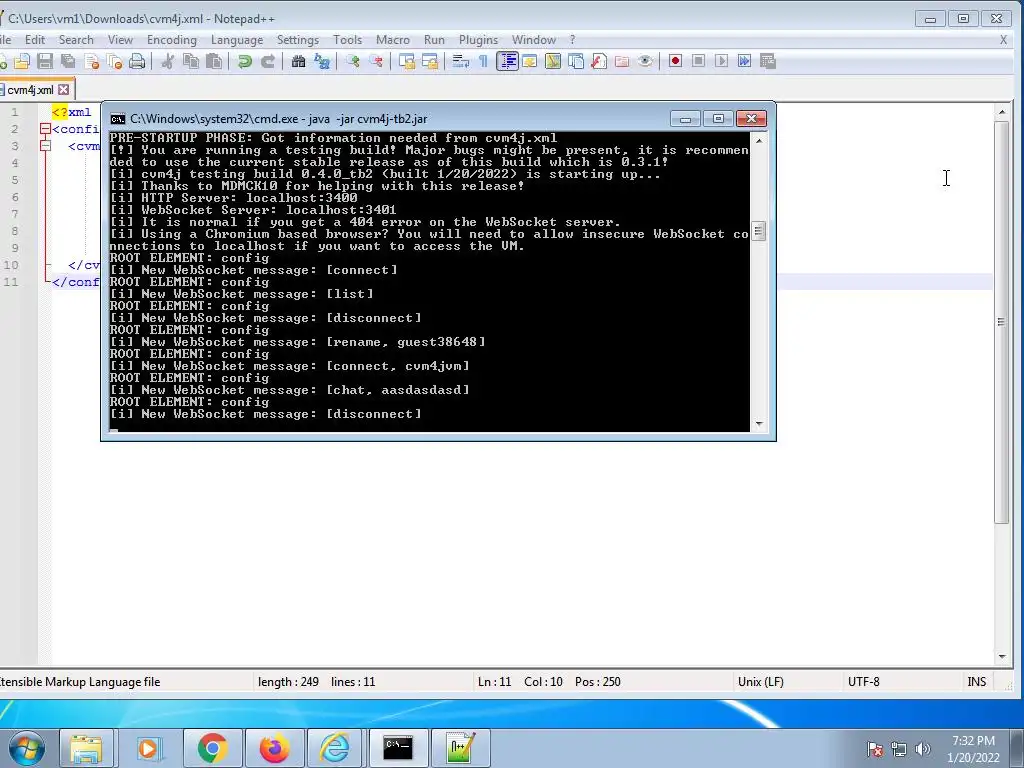Click the cmd window scrollbar thumb
Image resolution: width=1024 pixels, height=768 pixels.
(758, 231)
